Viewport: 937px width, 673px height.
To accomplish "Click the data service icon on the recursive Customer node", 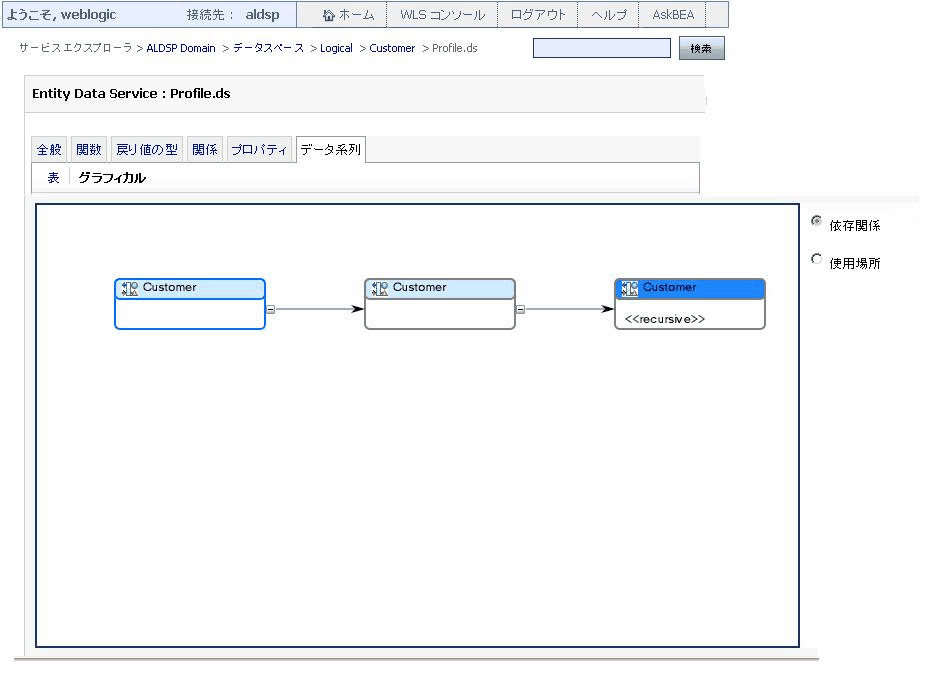I will pos(629,289).
